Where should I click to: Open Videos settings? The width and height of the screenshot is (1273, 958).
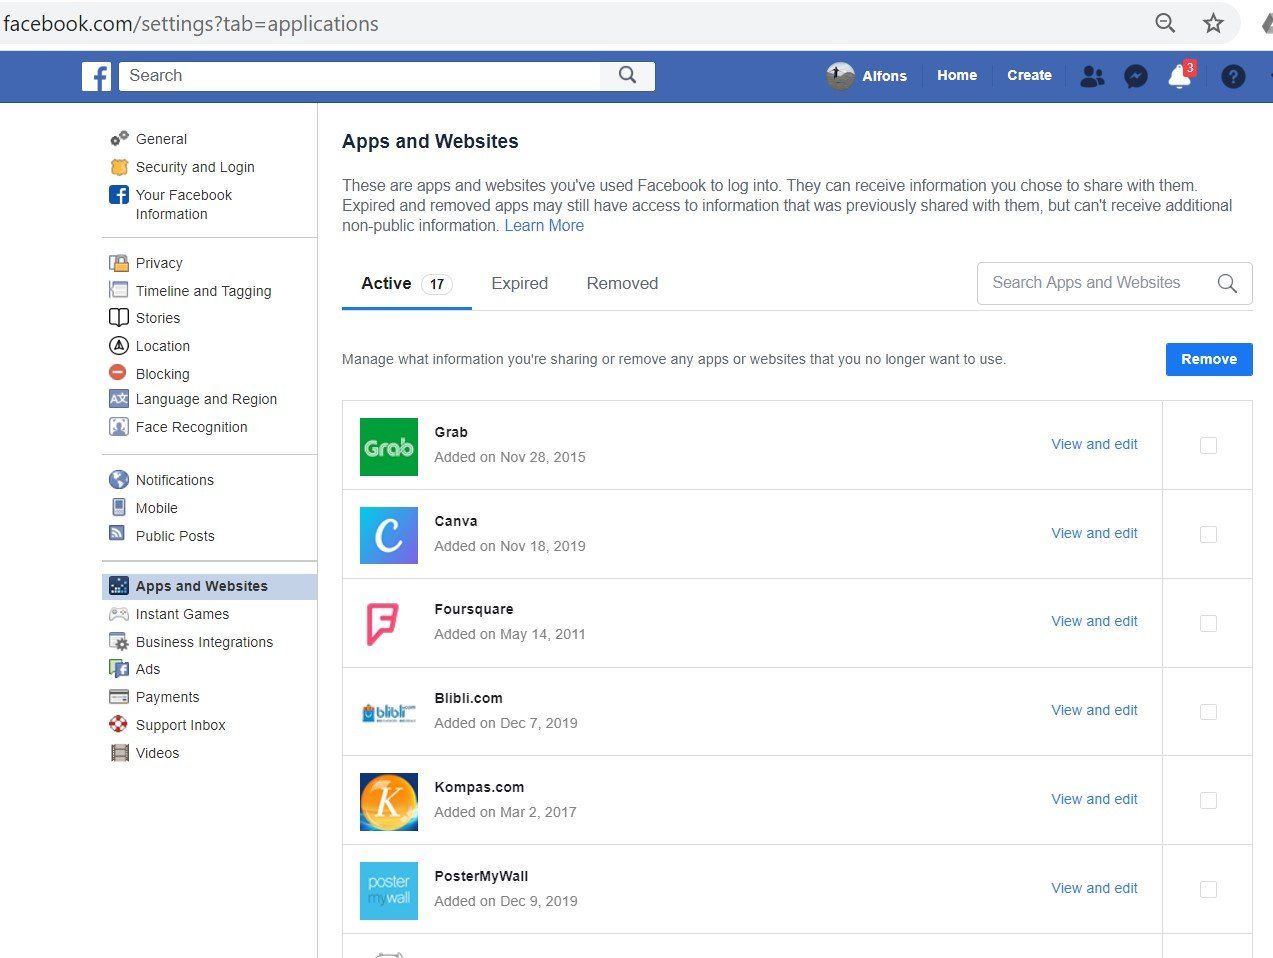(x=157, y=753)
